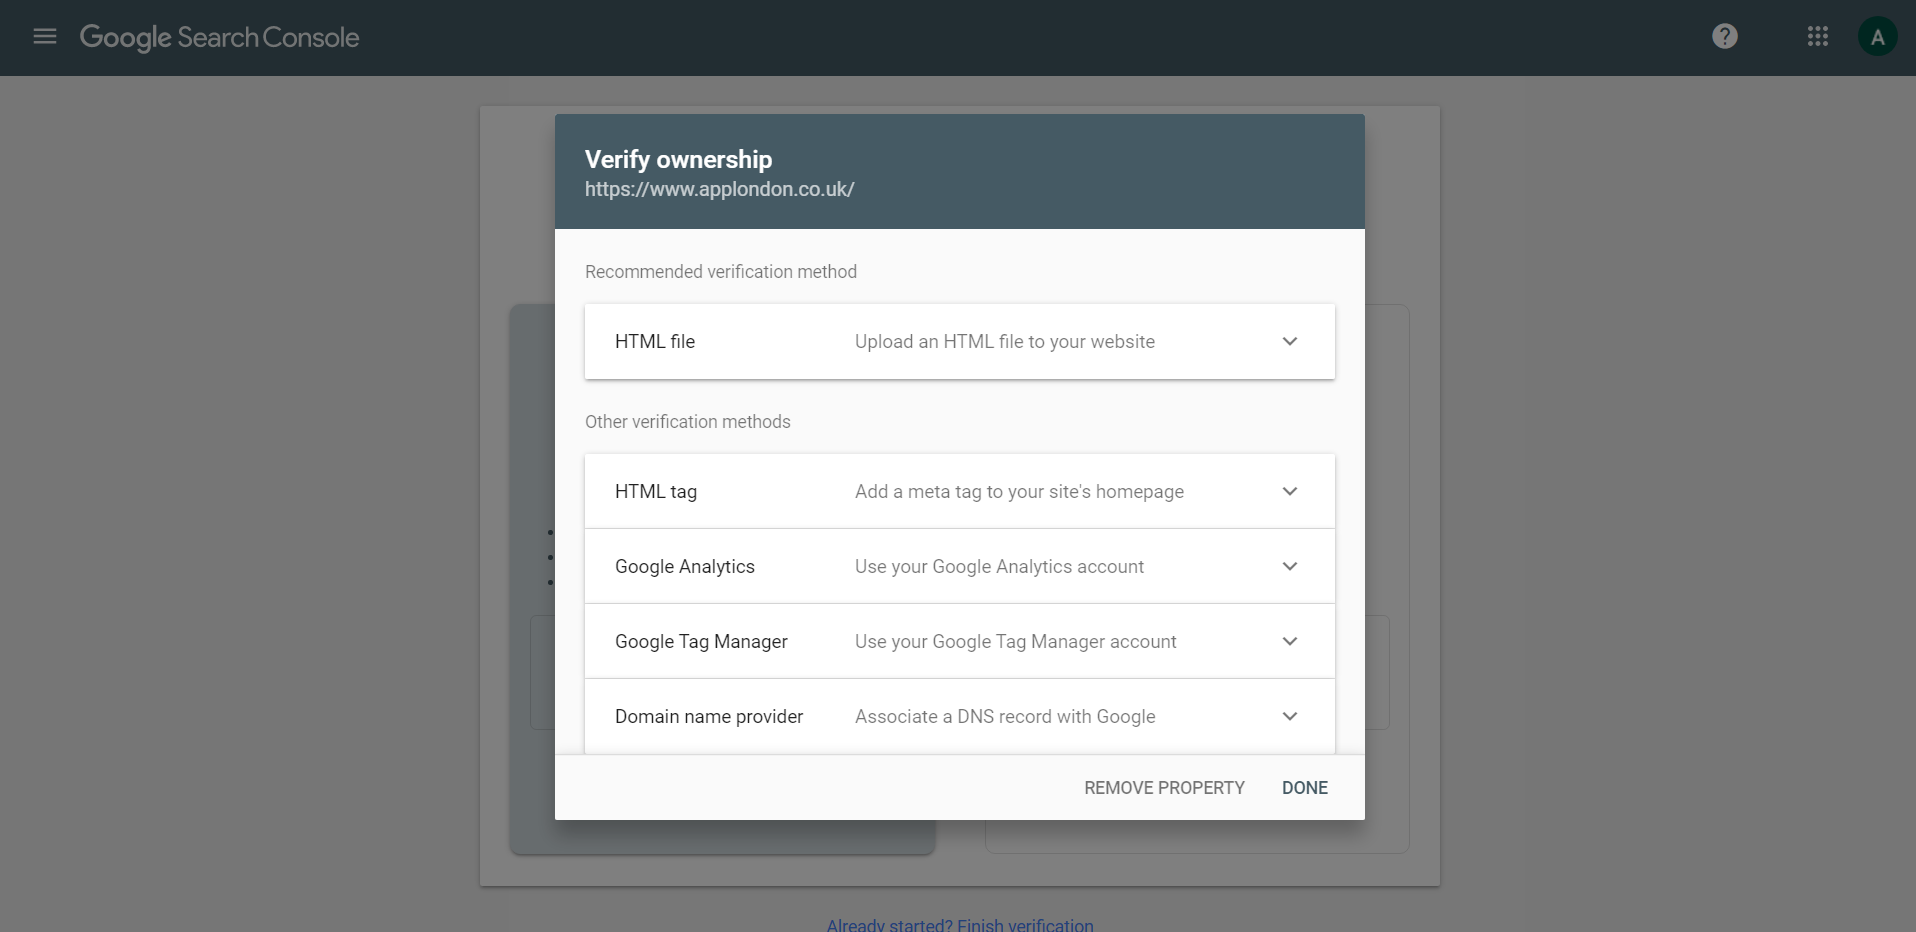This screenshot has width=1916, height=932.
Task: Select the Domain name provider row
Action: pos(709,717)
